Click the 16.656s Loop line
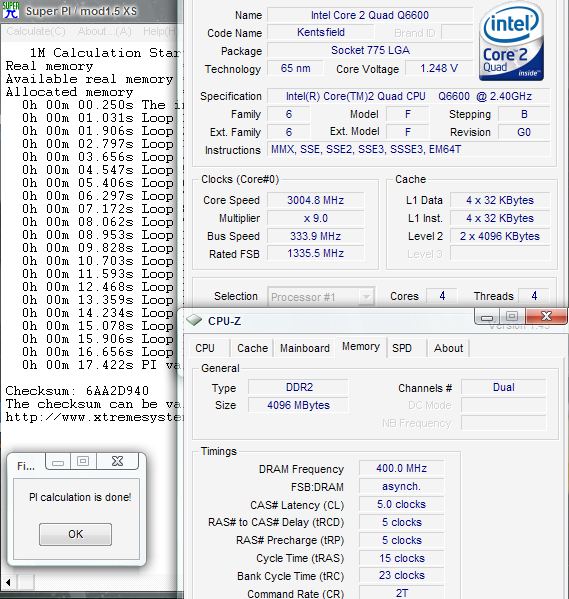Viewport: 569px width, 599px height. [99, 352]
